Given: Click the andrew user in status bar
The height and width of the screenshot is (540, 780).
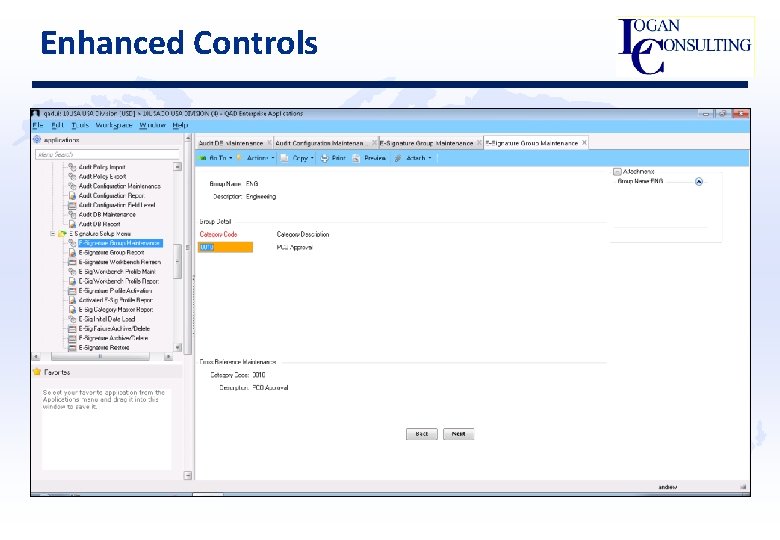Looking at the screenshot, I should click(x=668, y=487).
